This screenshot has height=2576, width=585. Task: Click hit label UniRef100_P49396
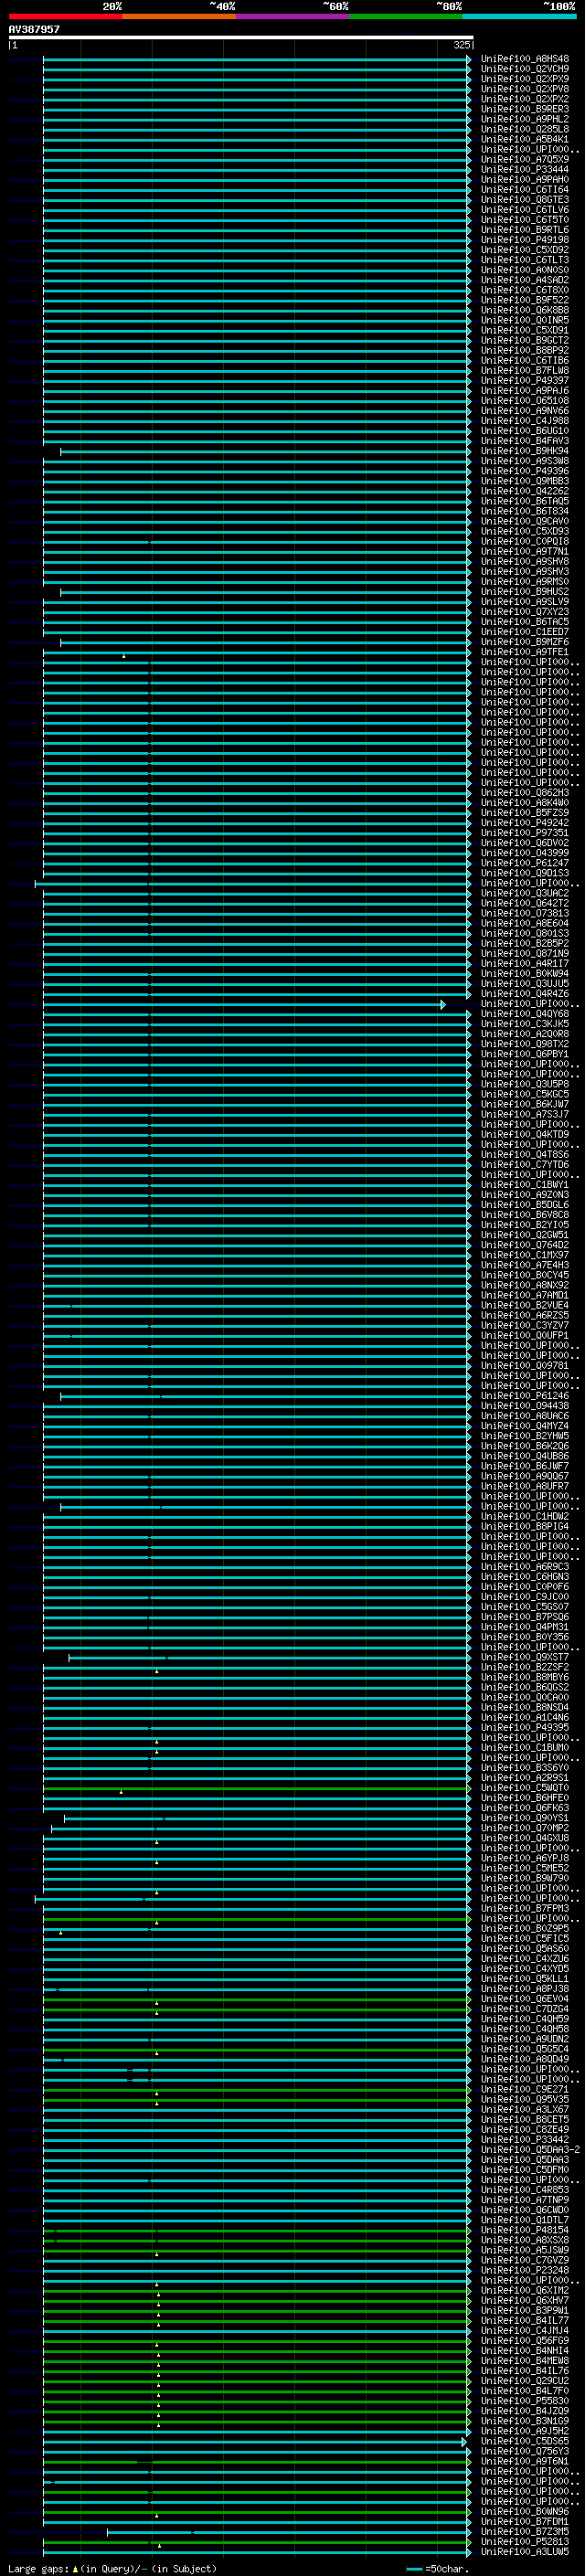[524, 471]
